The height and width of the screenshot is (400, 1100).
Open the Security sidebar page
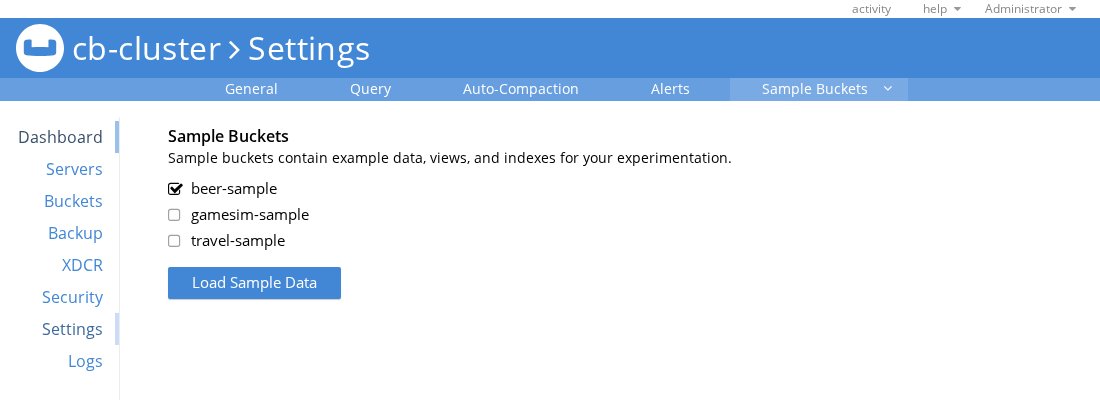pos(72,297)
